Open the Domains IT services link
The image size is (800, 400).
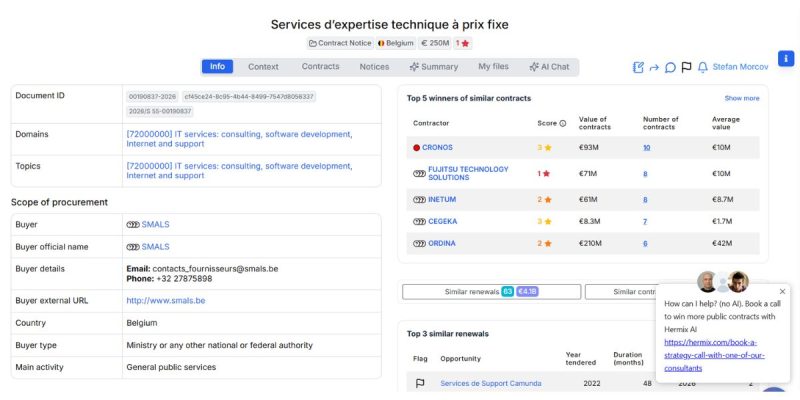(x=239, y=139)
